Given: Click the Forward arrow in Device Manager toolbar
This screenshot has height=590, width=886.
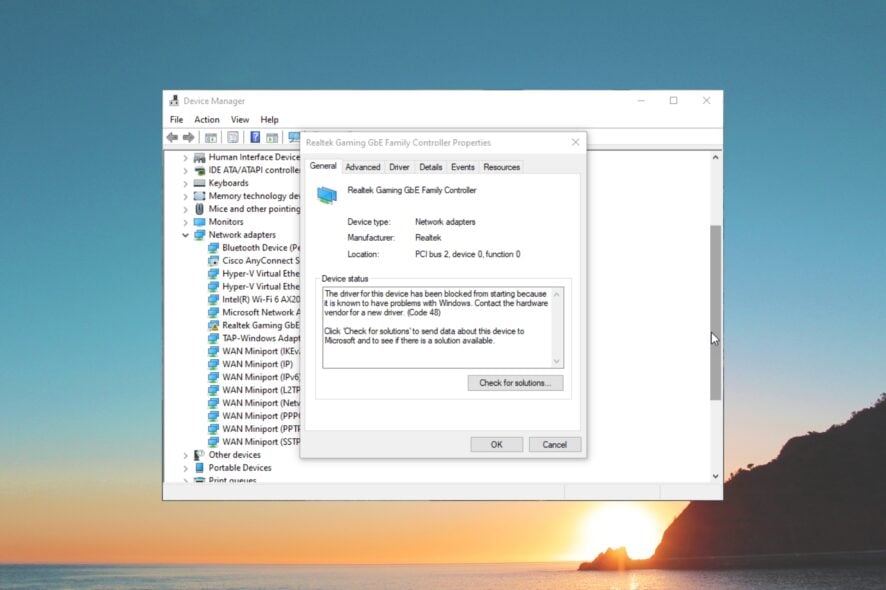Looking at the screenshot, I should click(x=189, y=137).
